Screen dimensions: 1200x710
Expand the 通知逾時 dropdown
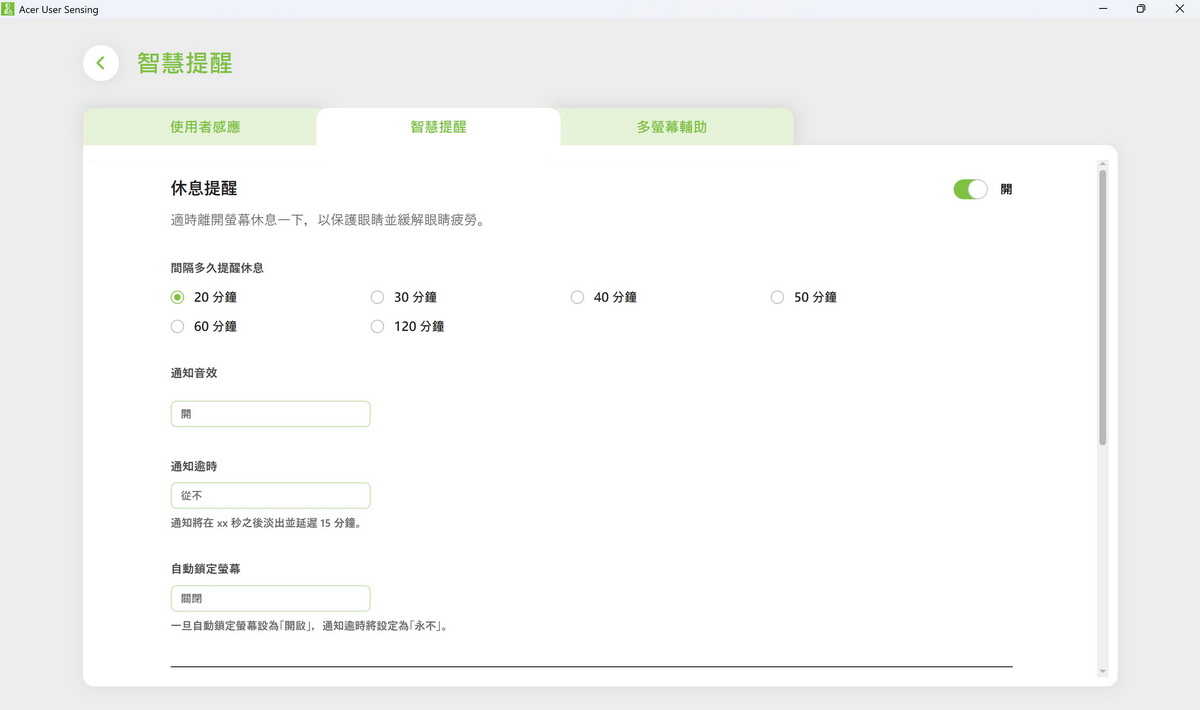tap(270, 495)
